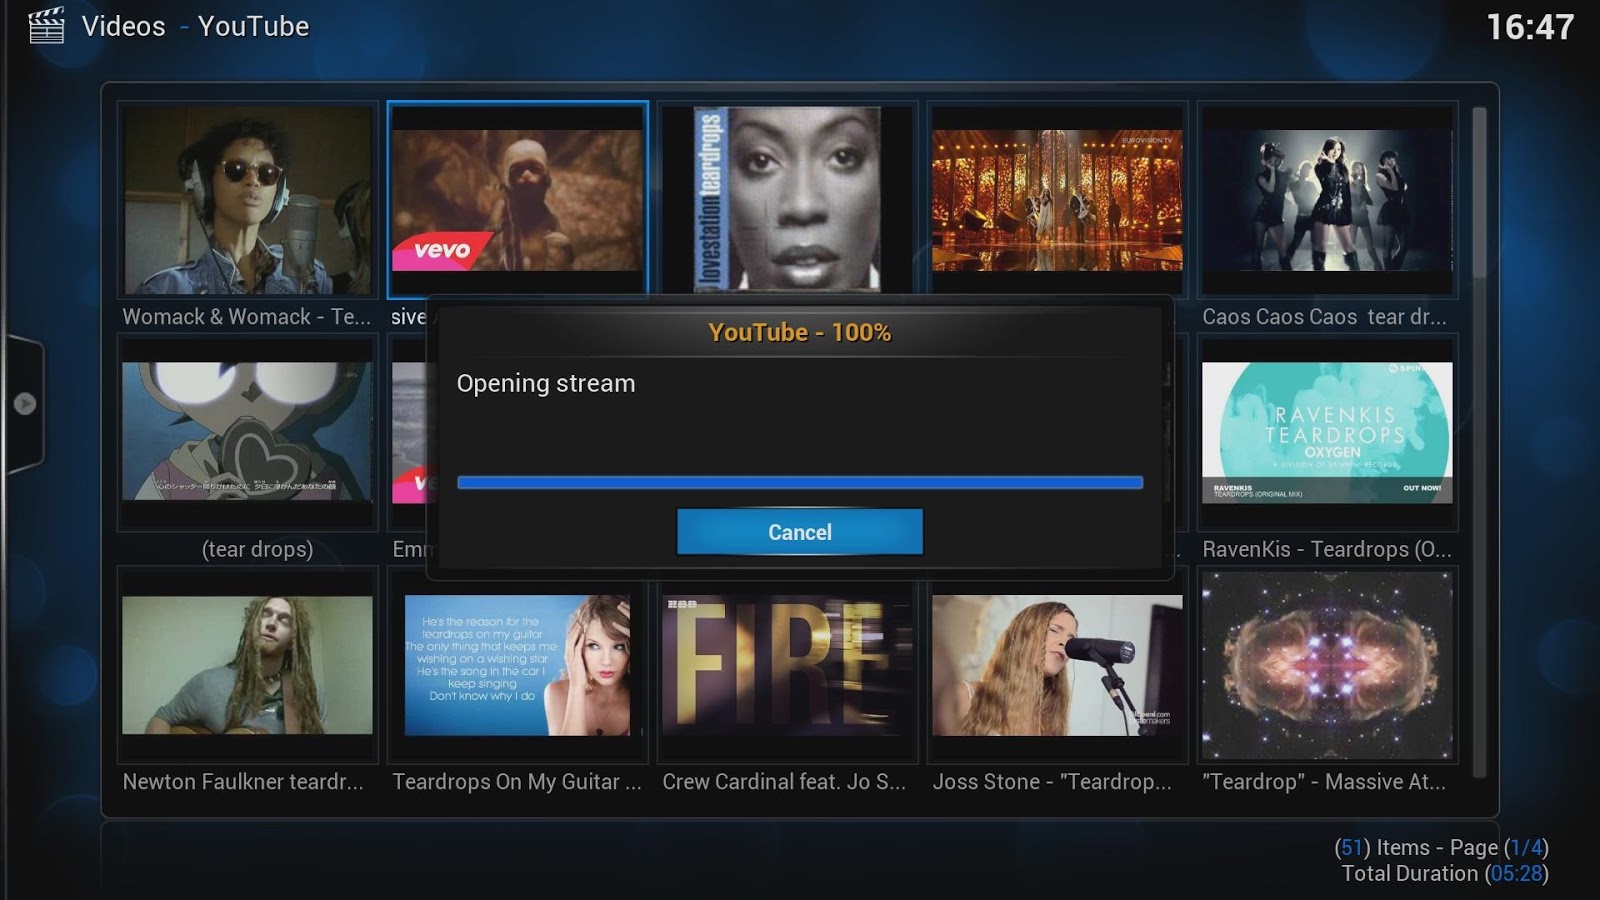Click the YouTube breadcrumb label
The width and height of the screenshot is (1600, 900).
(x=253, y=27)
